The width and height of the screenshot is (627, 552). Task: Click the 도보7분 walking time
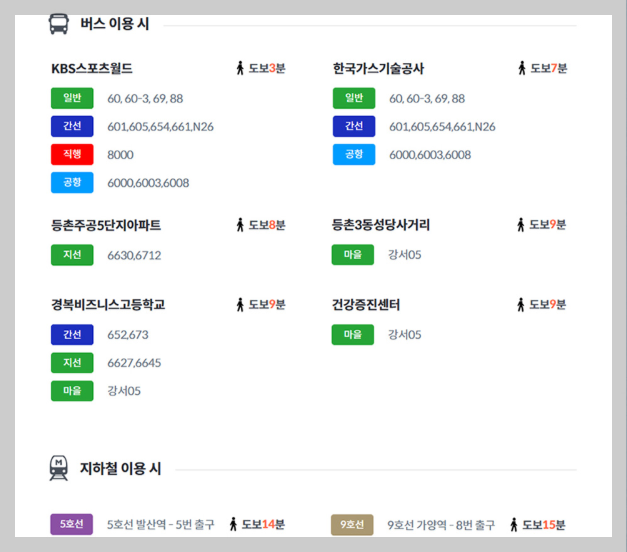click(x=549, y=68)
